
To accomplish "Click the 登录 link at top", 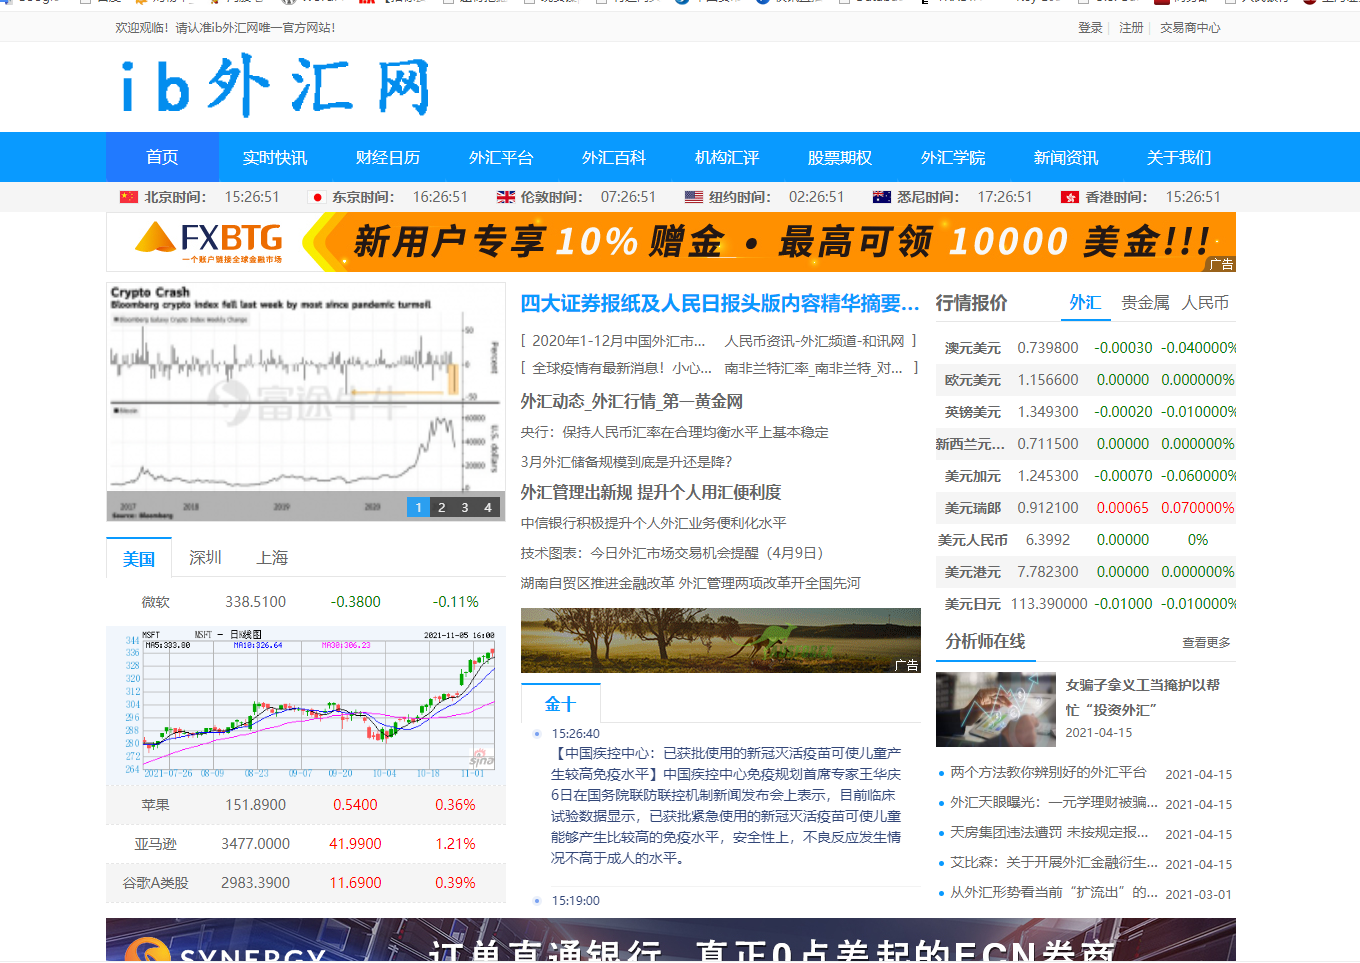I will (x=1090, y=28).
